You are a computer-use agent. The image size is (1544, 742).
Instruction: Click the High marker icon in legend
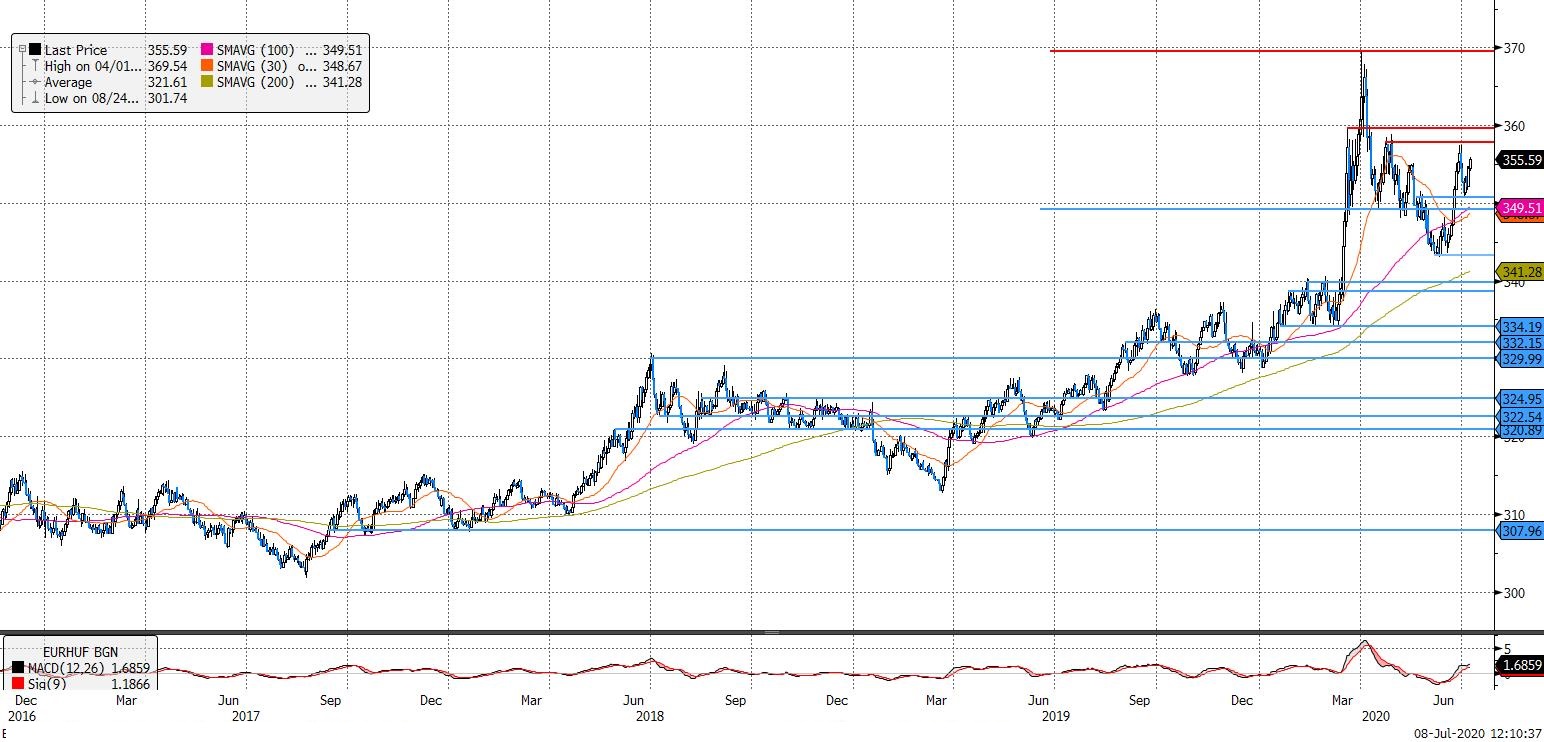point(35,66)
